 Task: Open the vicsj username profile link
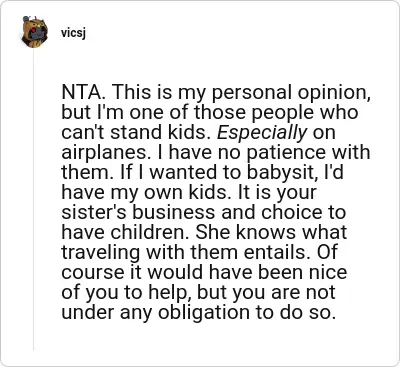73,33
